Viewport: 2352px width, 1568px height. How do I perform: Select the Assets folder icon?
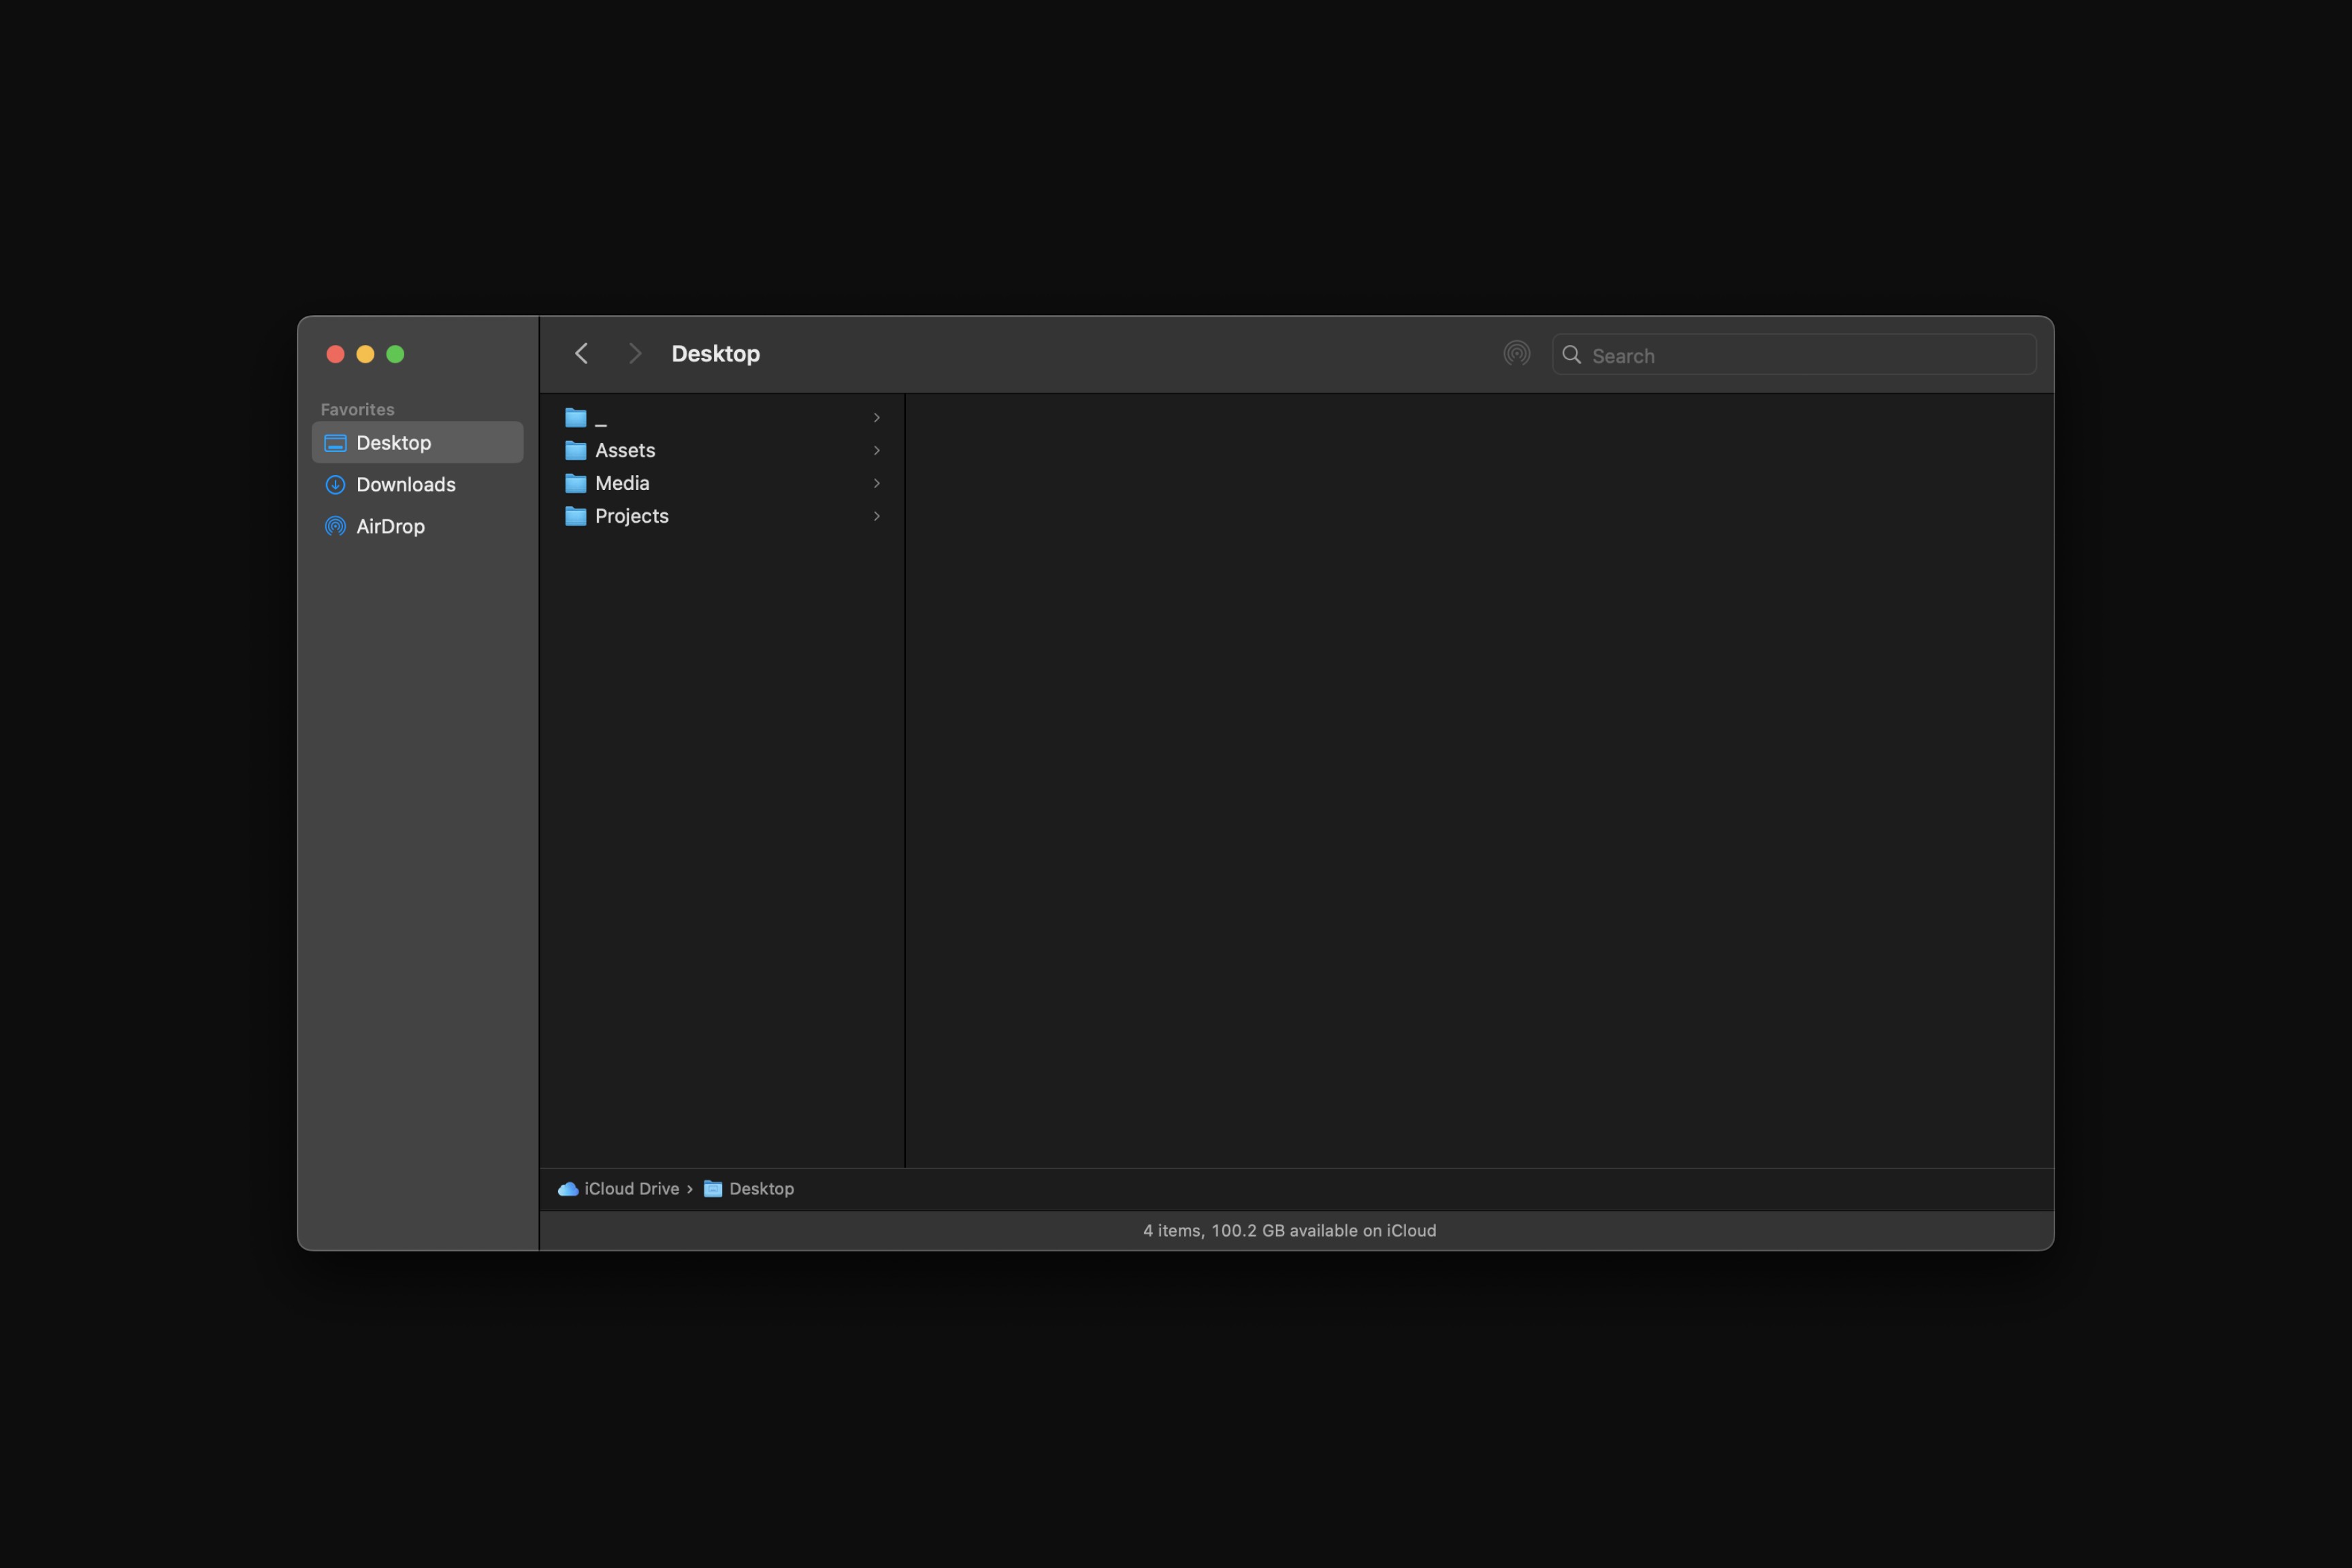(x=575, y=451)
